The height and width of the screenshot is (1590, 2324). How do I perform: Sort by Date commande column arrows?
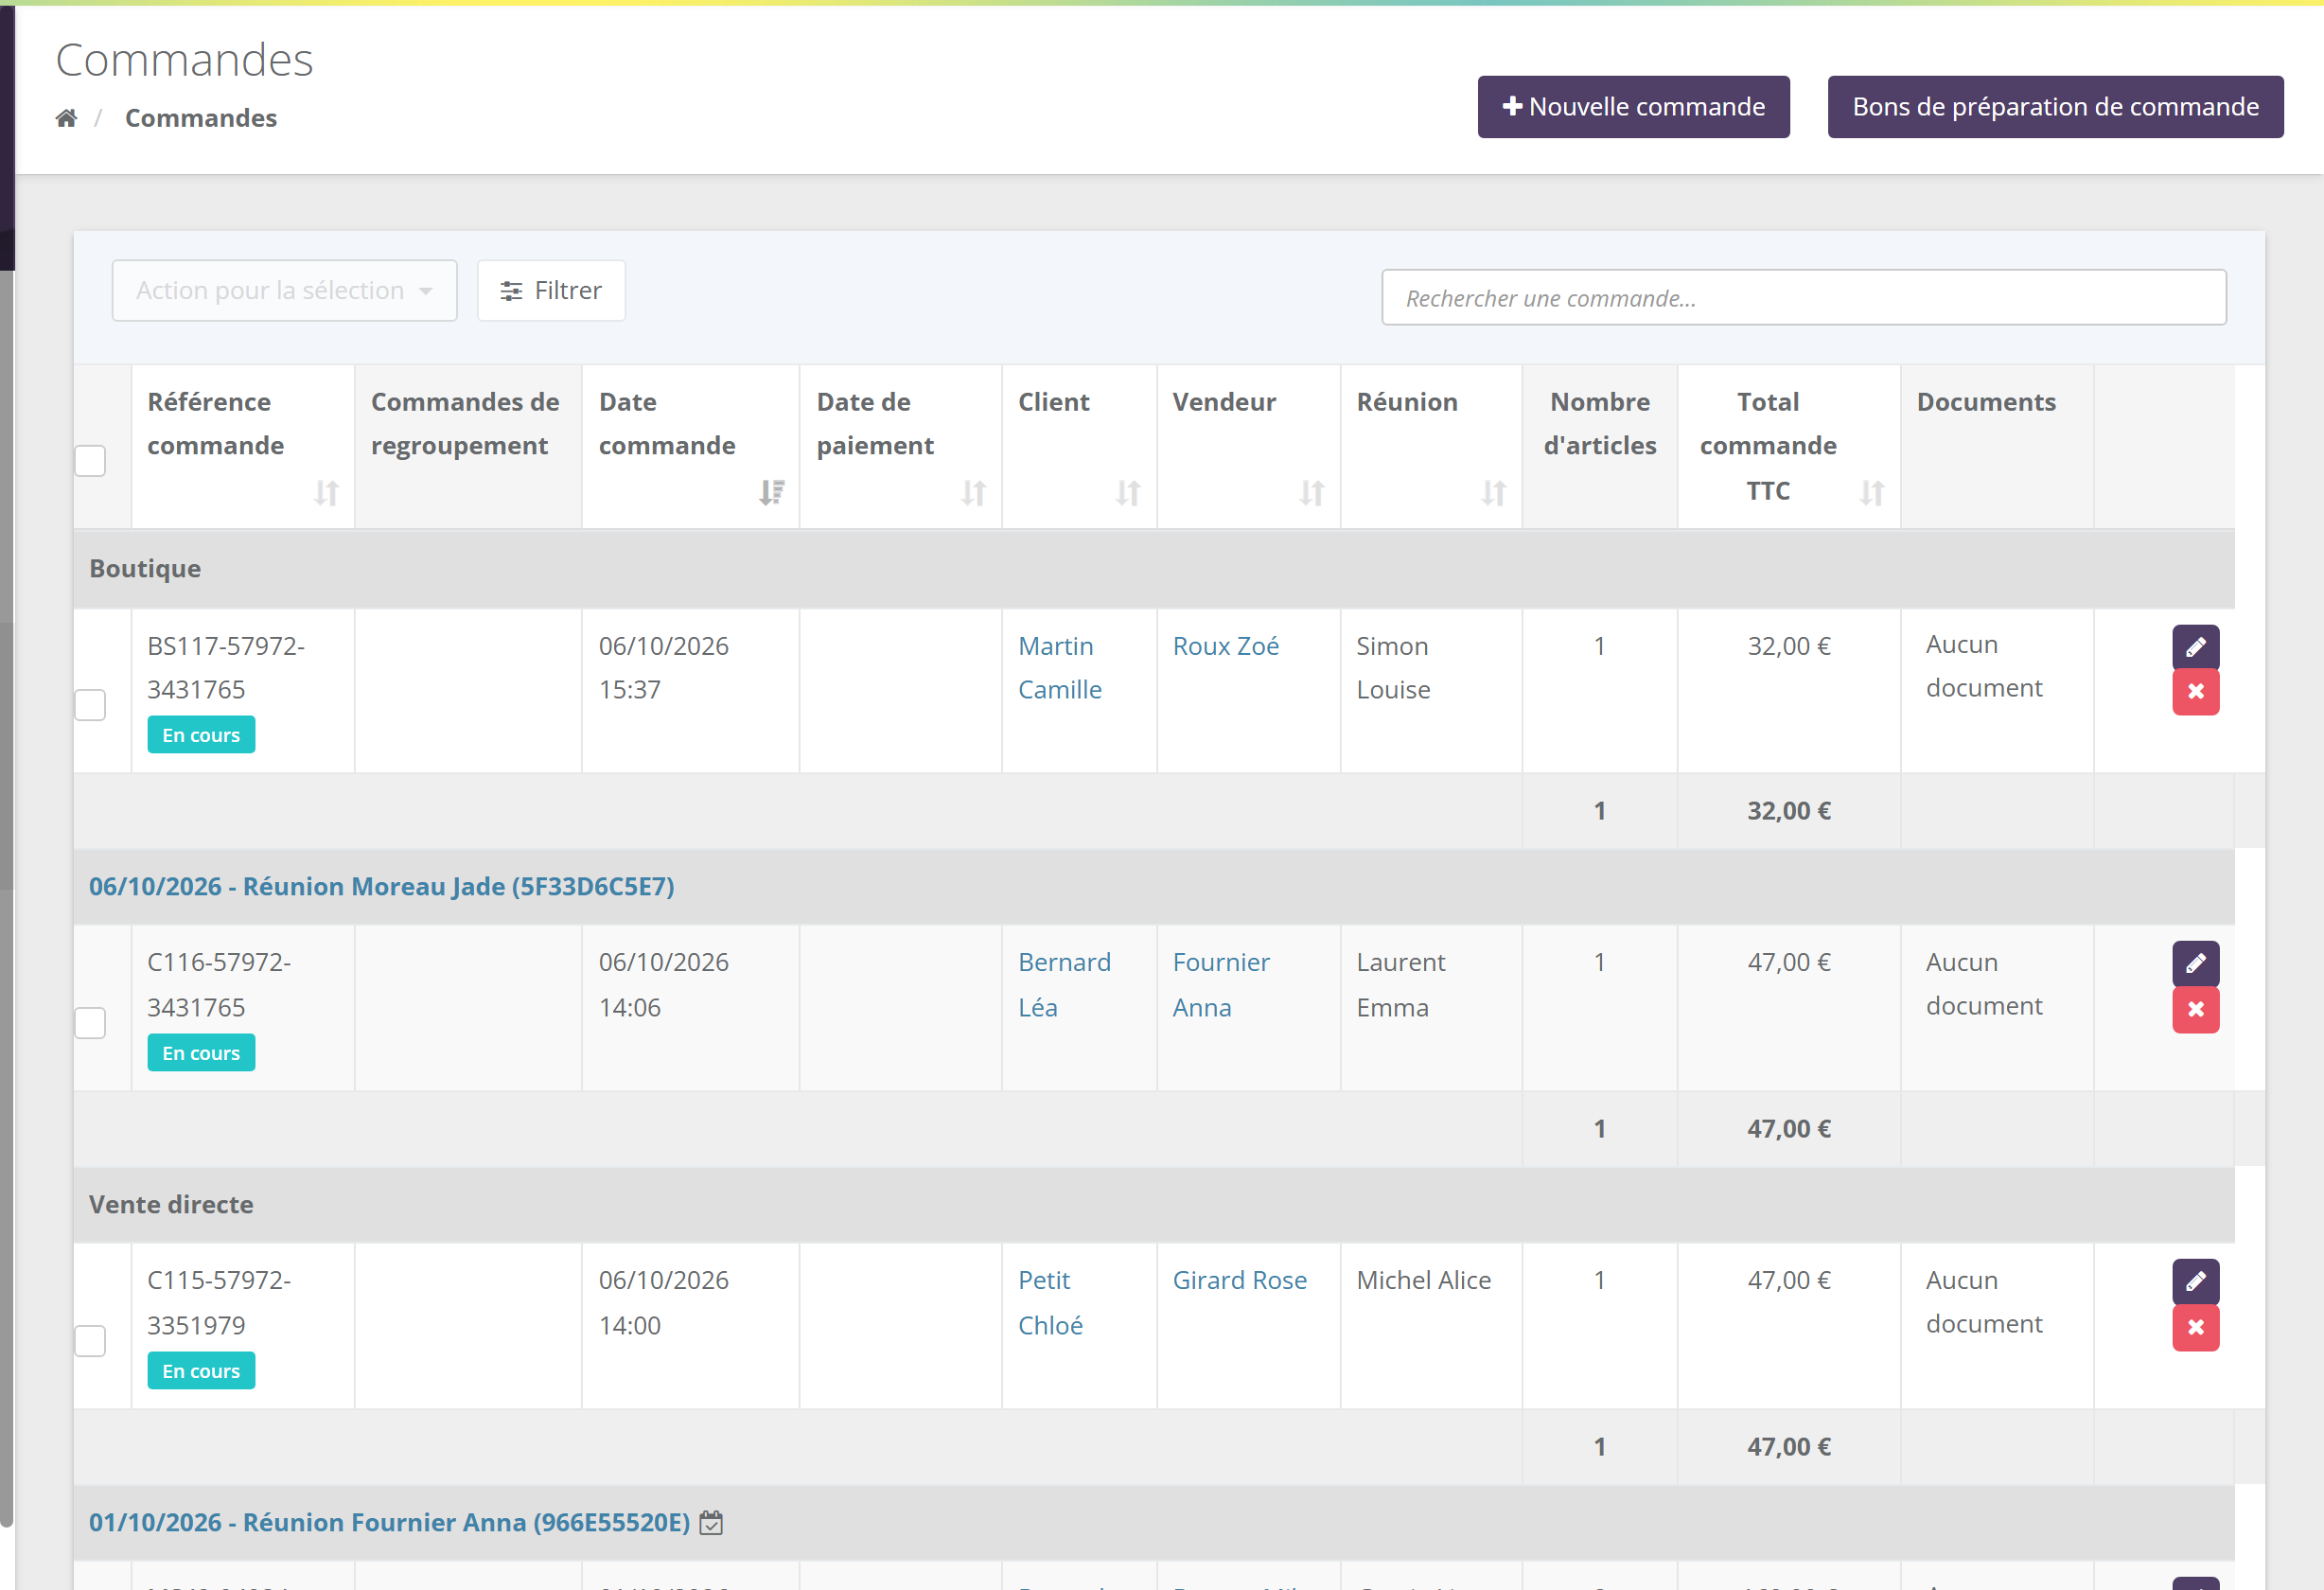pos(771,493)
